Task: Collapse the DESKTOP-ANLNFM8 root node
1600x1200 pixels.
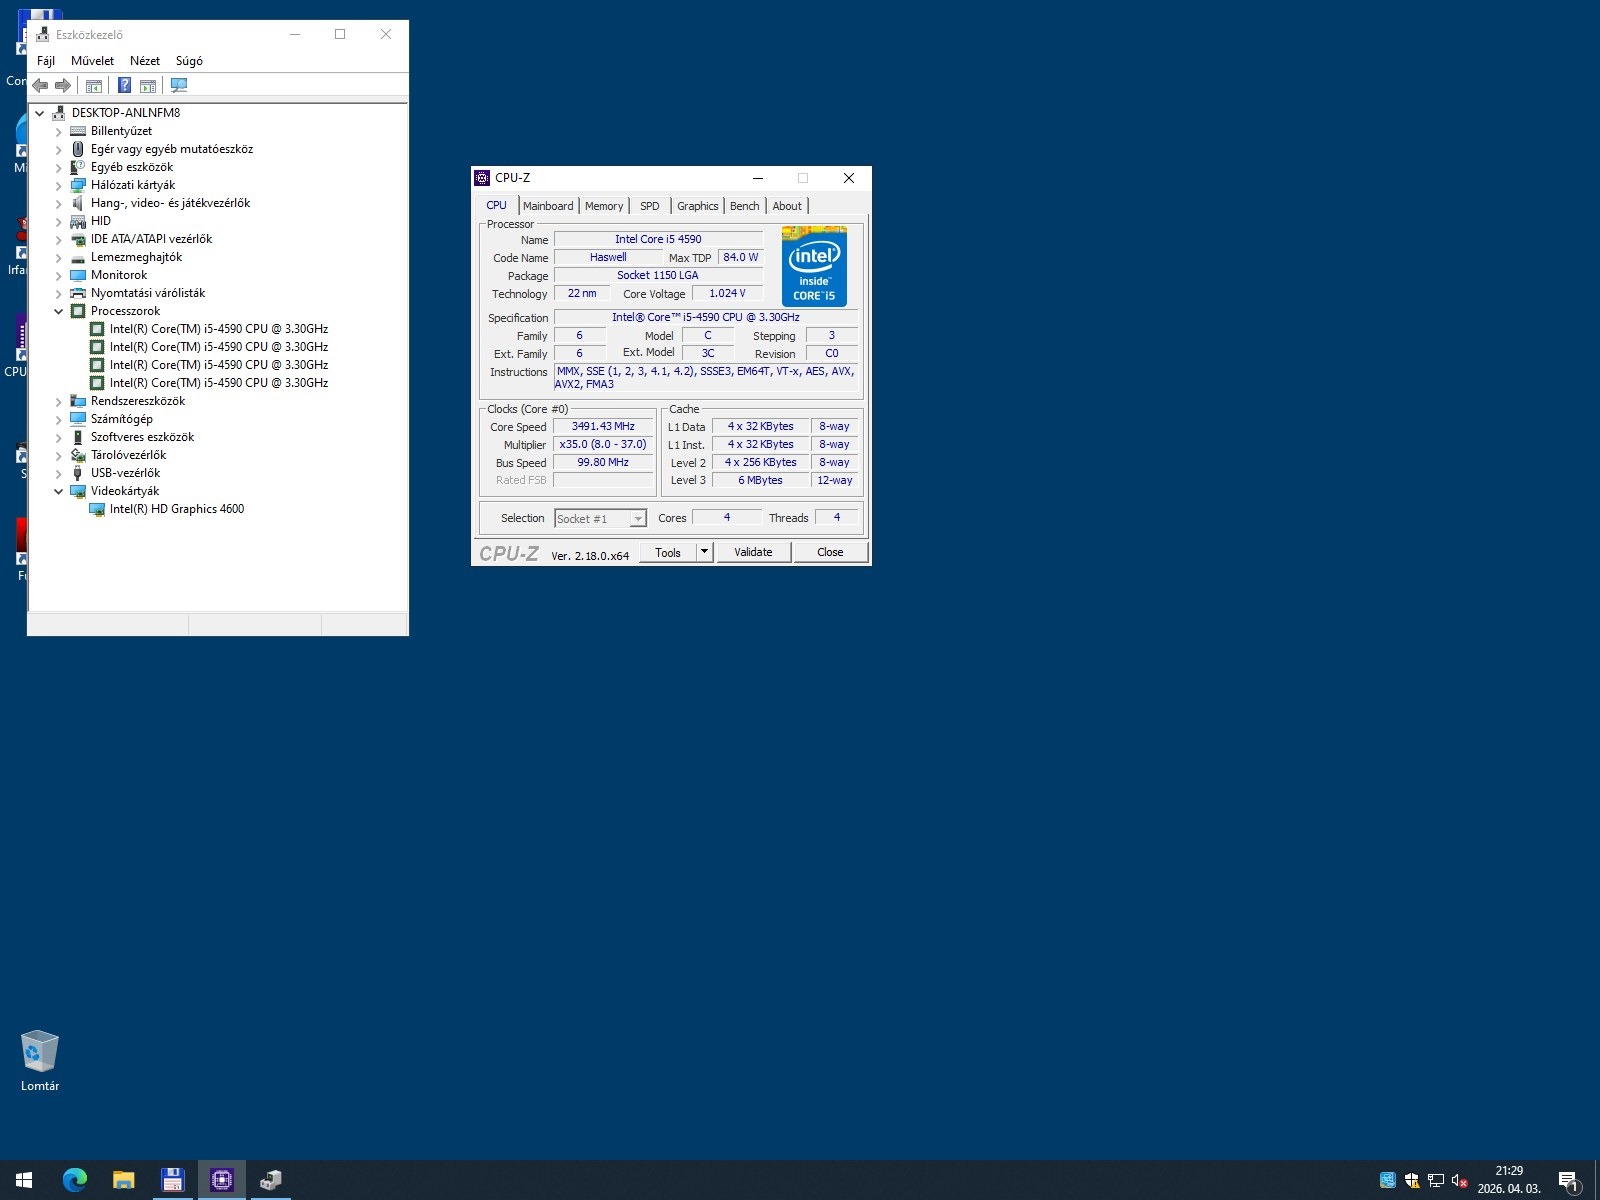Action: 40,113
